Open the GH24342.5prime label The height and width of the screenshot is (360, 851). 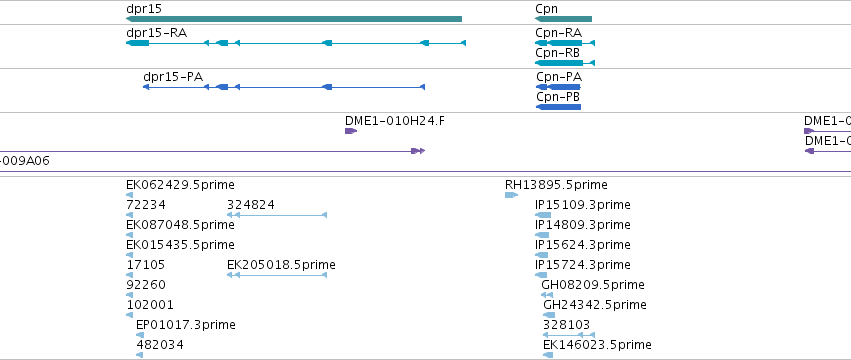coord(595,305)
